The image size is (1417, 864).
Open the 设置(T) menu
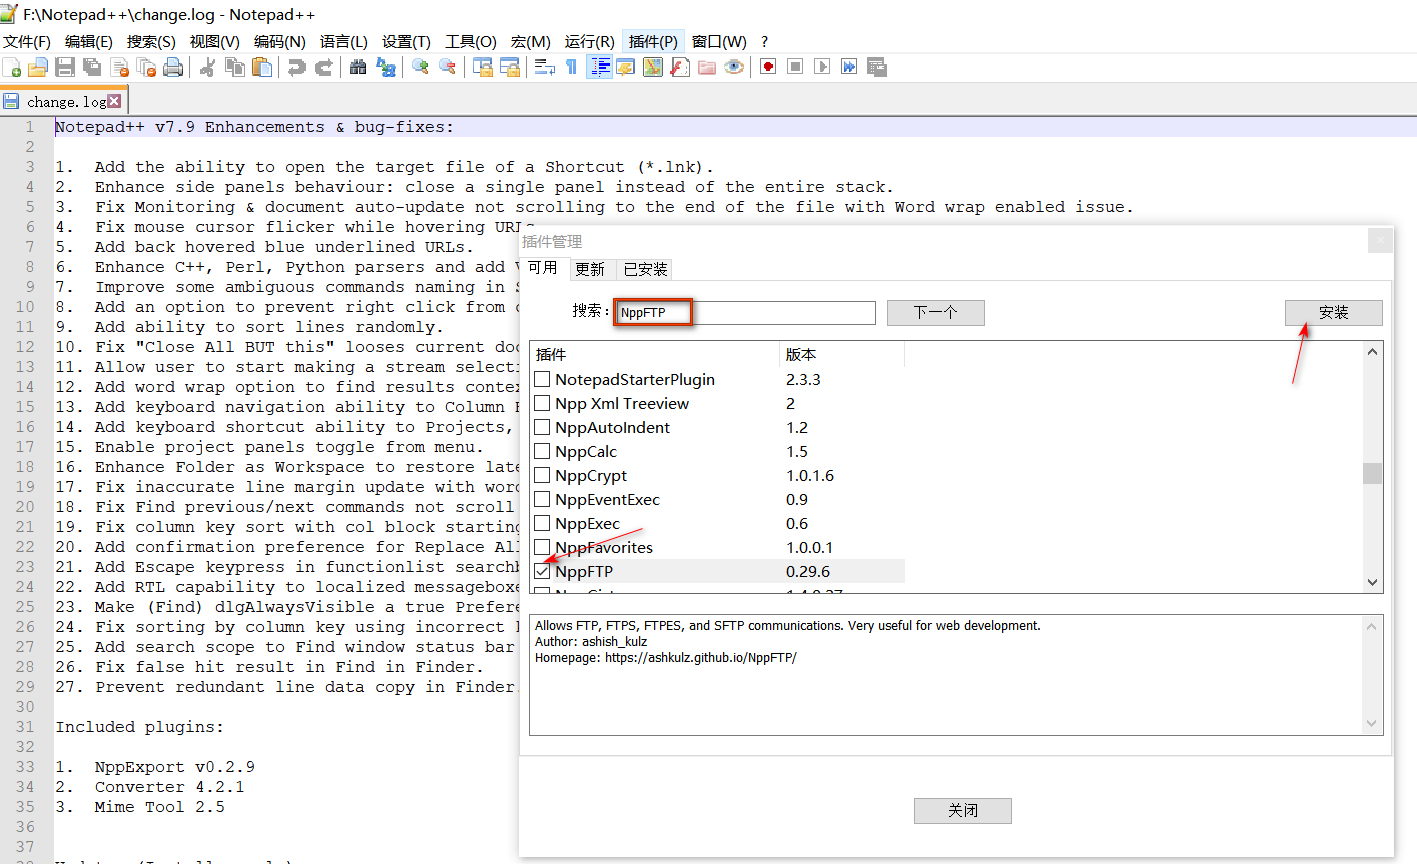coord(406,41)
